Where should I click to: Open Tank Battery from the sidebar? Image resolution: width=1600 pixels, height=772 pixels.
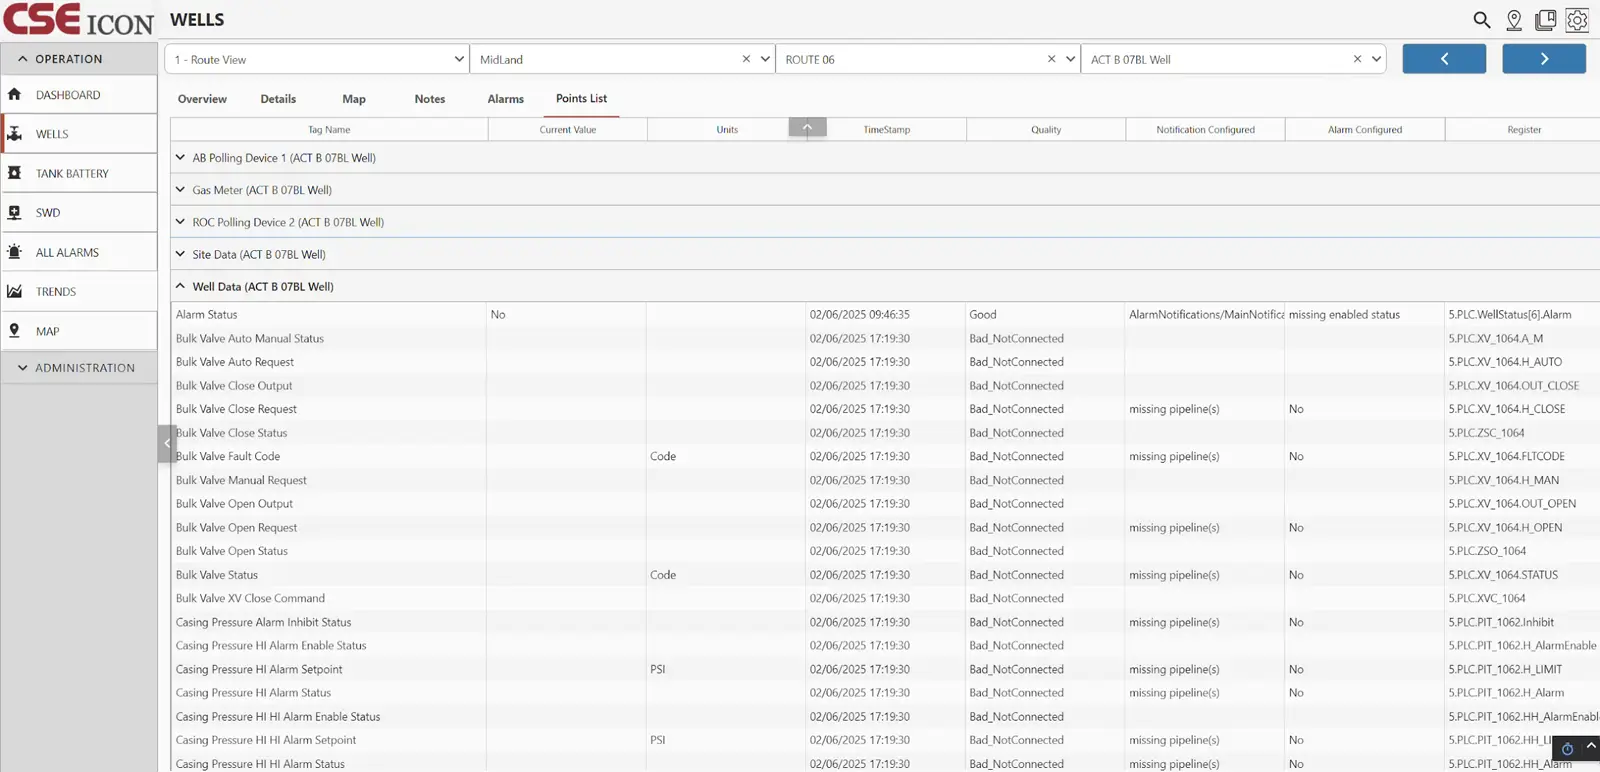tap(72, 174)
